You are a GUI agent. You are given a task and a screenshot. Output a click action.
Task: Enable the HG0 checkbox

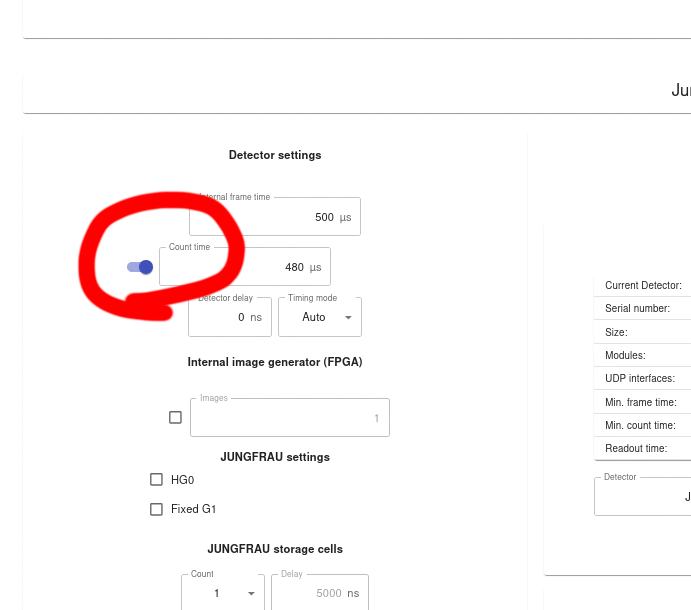tap(156, 480)
